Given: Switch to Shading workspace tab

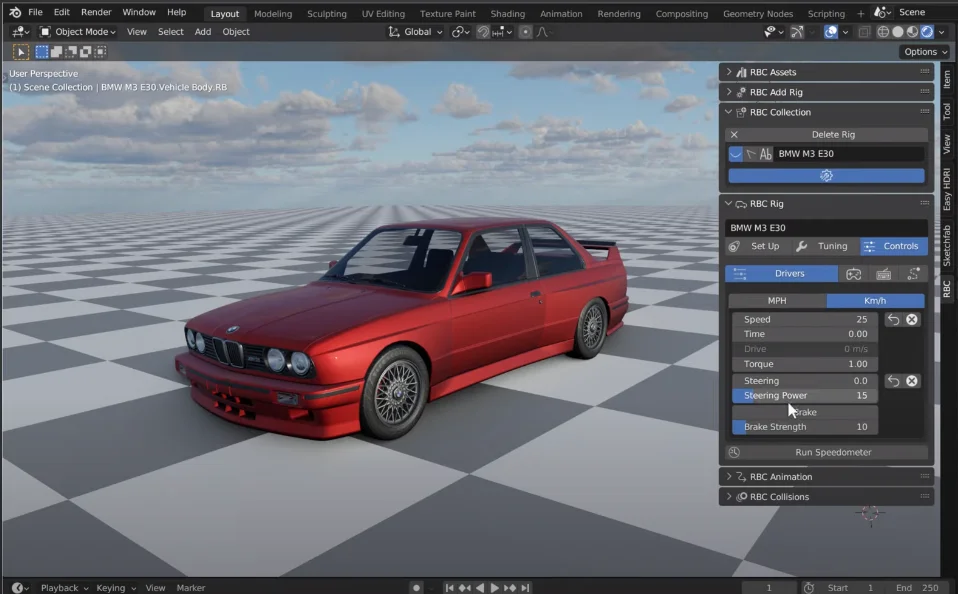Looking at the screenshot, I should [x=508, y=13].
